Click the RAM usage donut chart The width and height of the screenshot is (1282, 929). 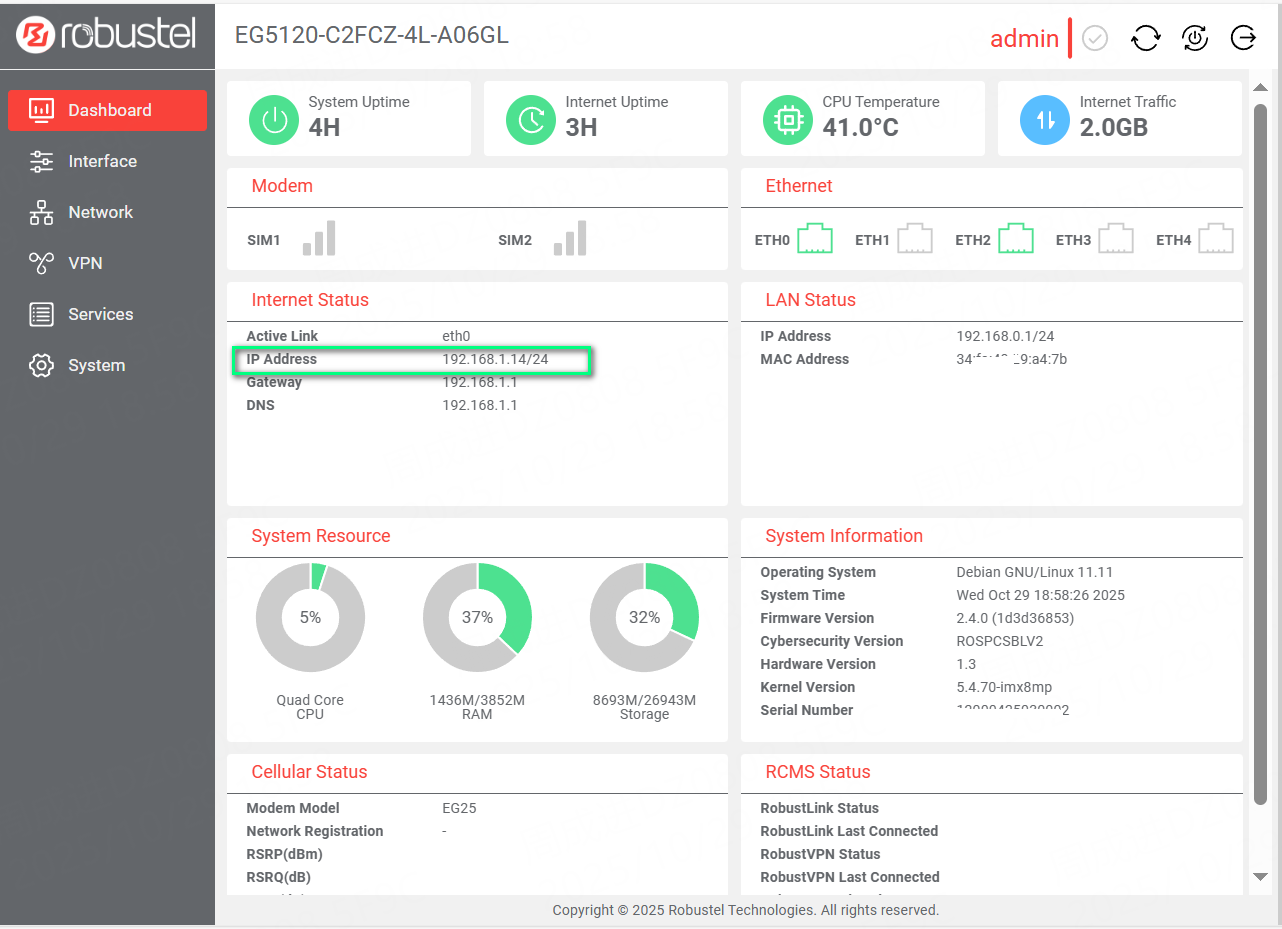pyautogui.click(x=477, y=618)
